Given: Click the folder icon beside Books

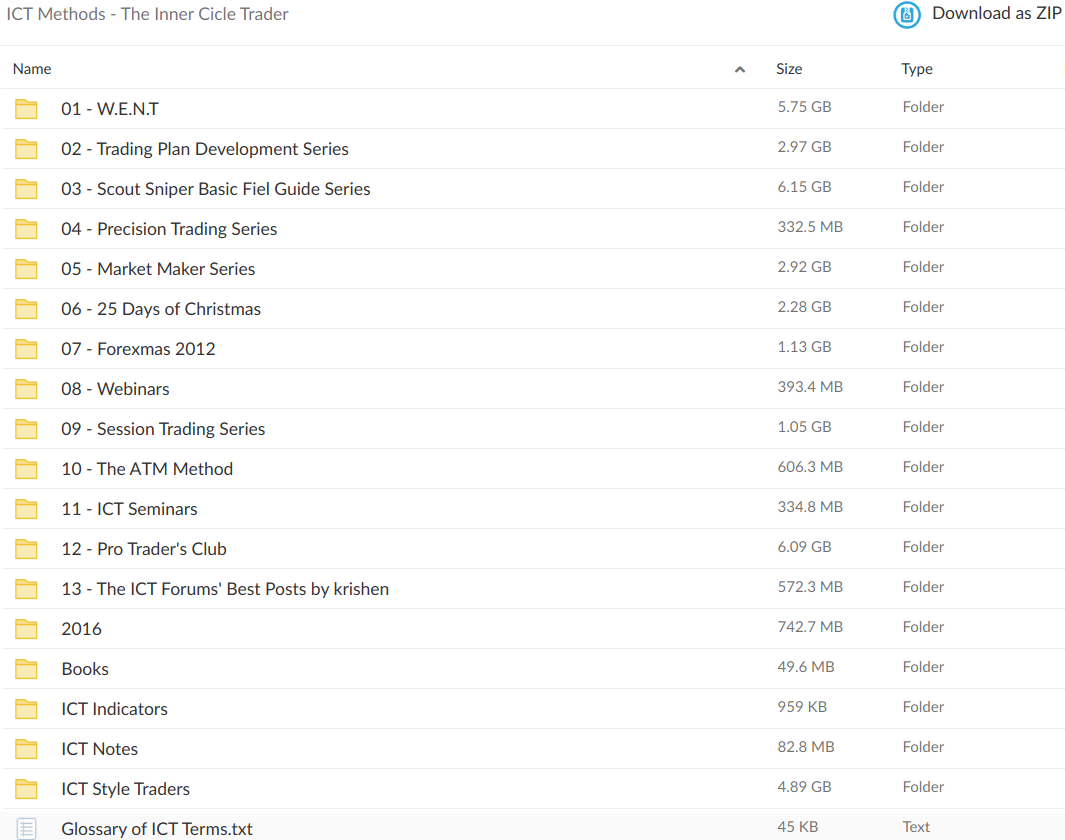Looking at the screenshot, I should [27, 669].
